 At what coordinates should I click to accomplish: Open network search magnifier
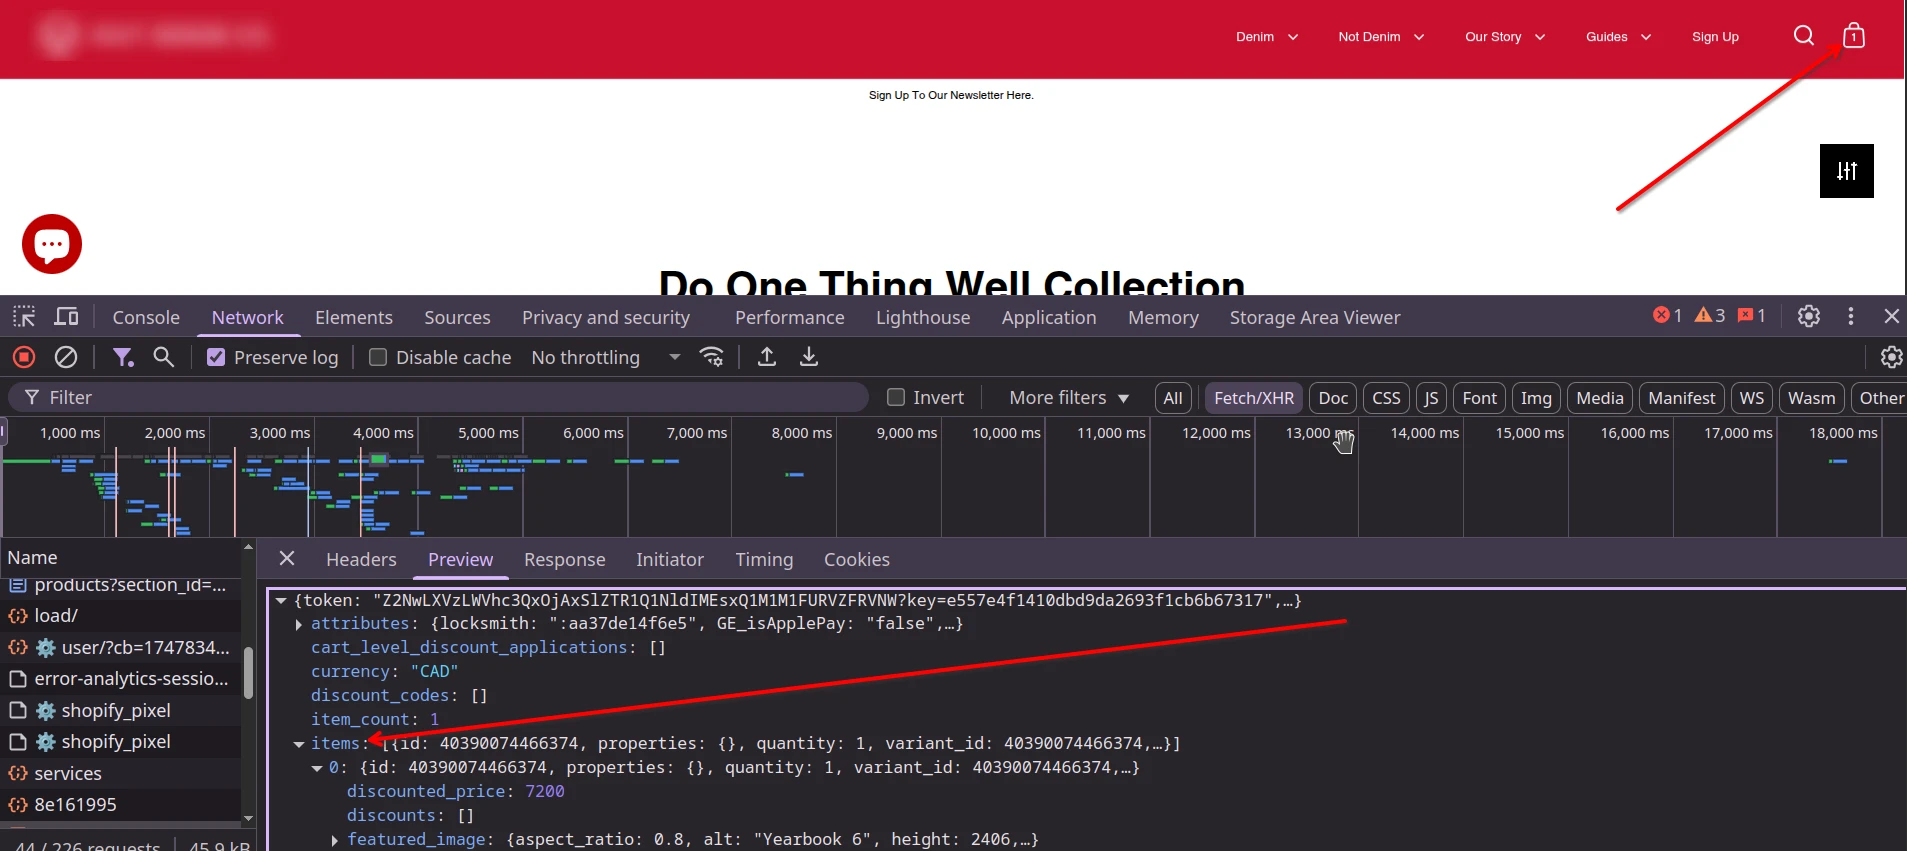[x=164, y=357]
